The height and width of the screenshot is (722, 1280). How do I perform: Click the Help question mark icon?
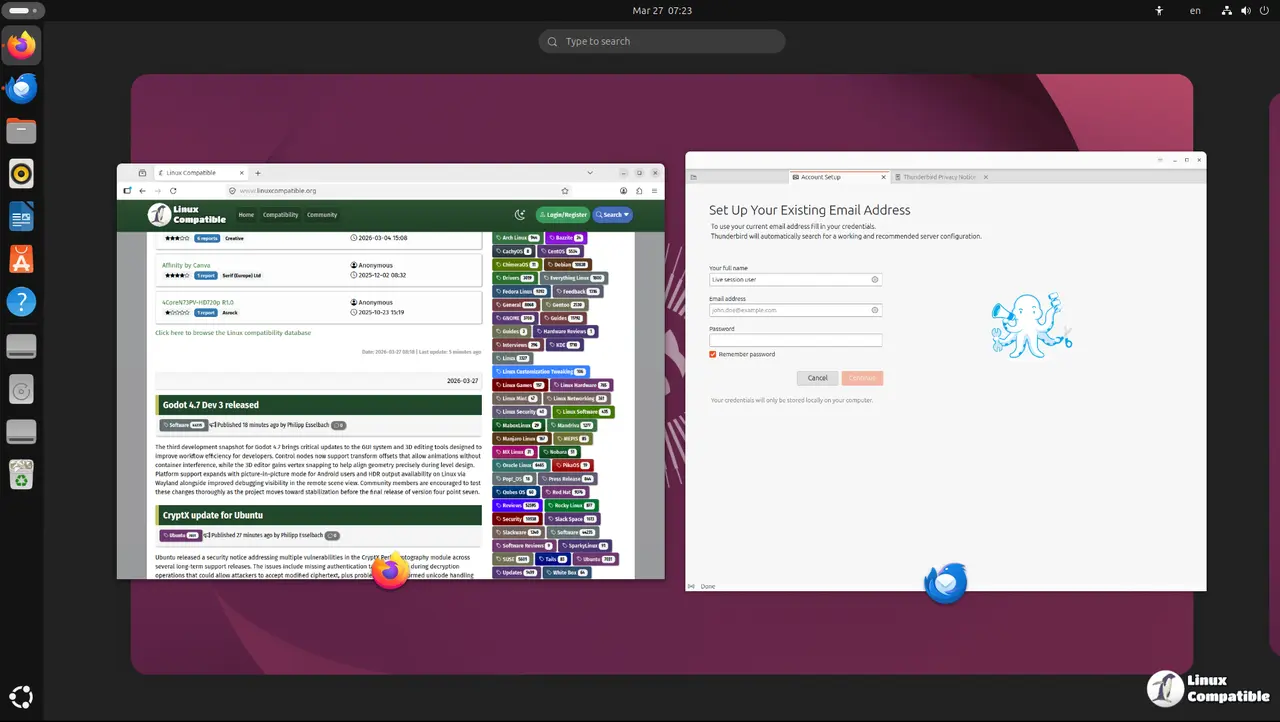click(x=21, y=302)
